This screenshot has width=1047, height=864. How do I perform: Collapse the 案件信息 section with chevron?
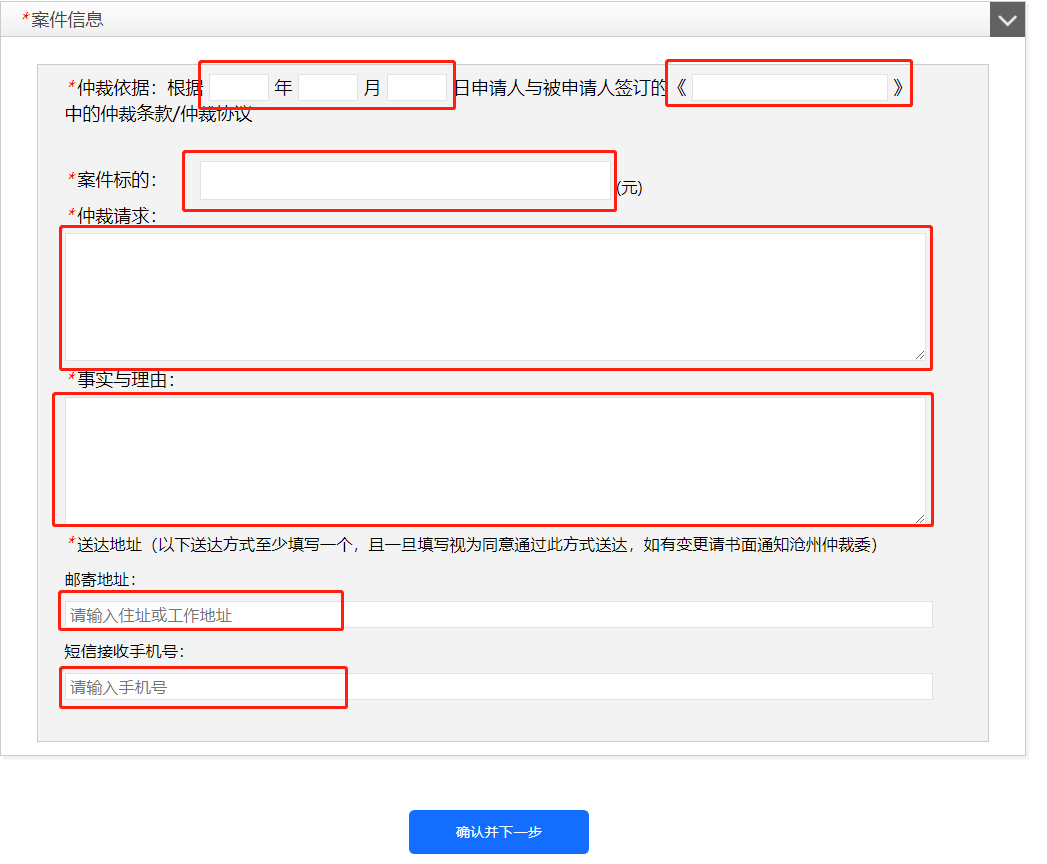coord(1007,19)
